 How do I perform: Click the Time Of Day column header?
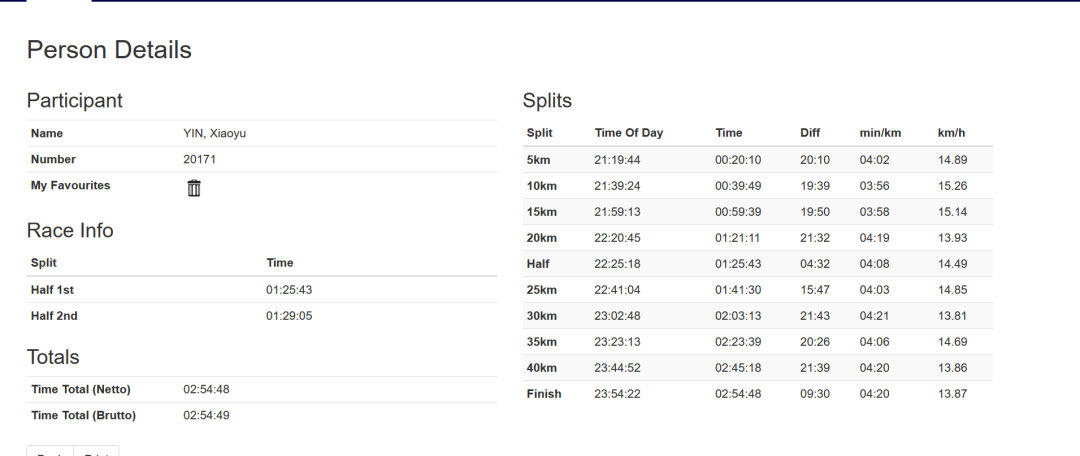click(628, 133)
